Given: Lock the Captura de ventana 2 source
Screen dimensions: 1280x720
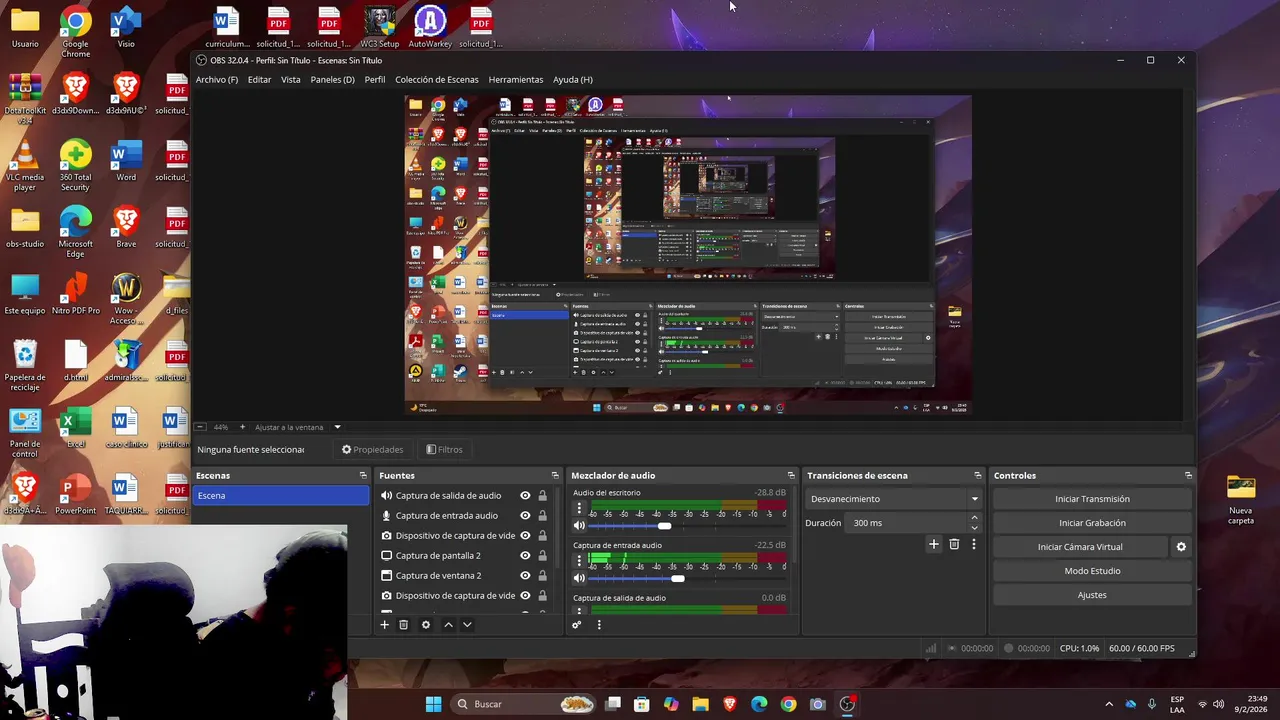Looking at the screenshot, I should [x=542, y=576].
